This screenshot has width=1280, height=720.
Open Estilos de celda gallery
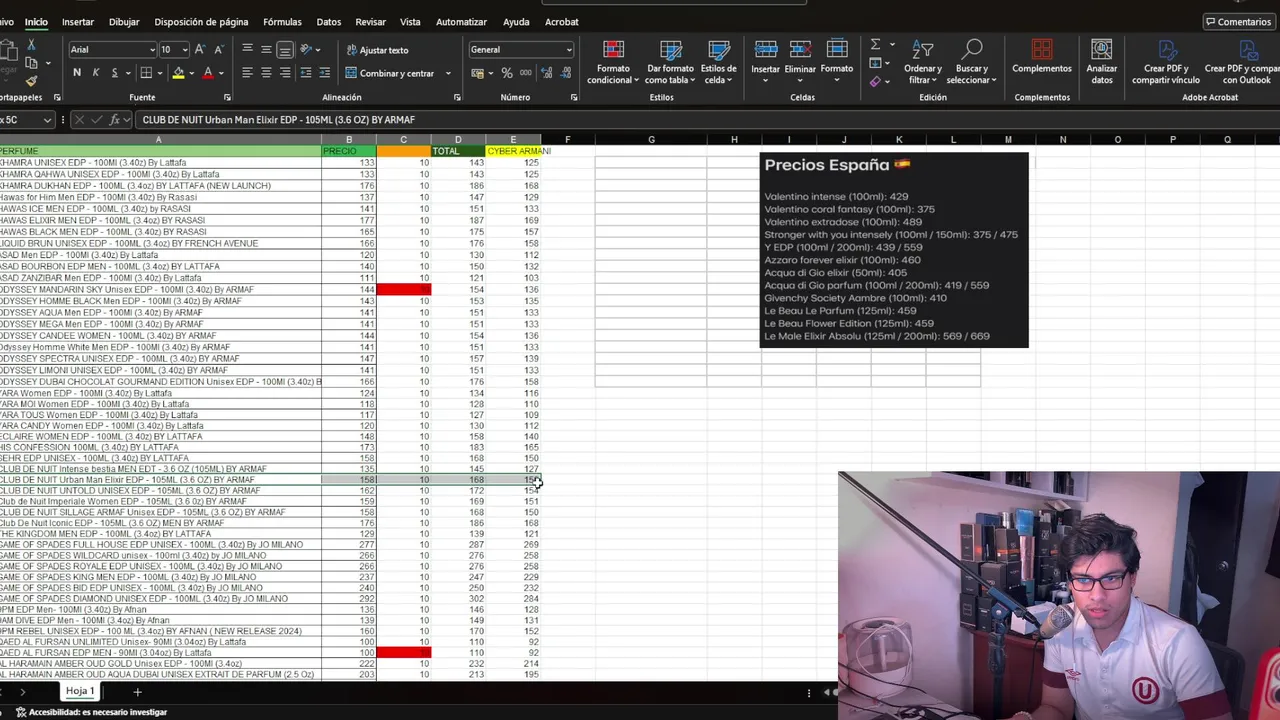718,62
